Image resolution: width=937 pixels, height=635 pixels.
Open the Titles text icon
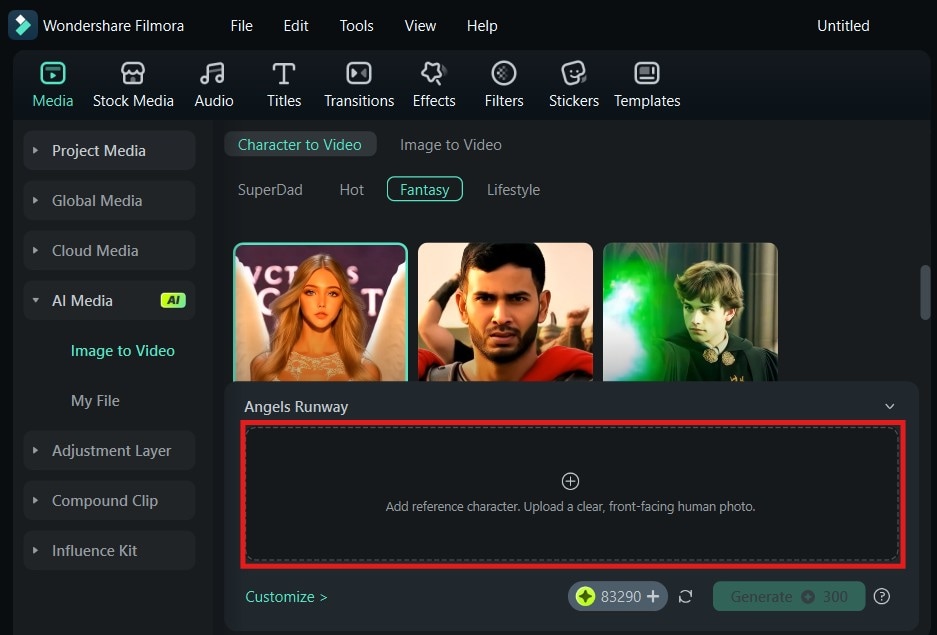284,73
